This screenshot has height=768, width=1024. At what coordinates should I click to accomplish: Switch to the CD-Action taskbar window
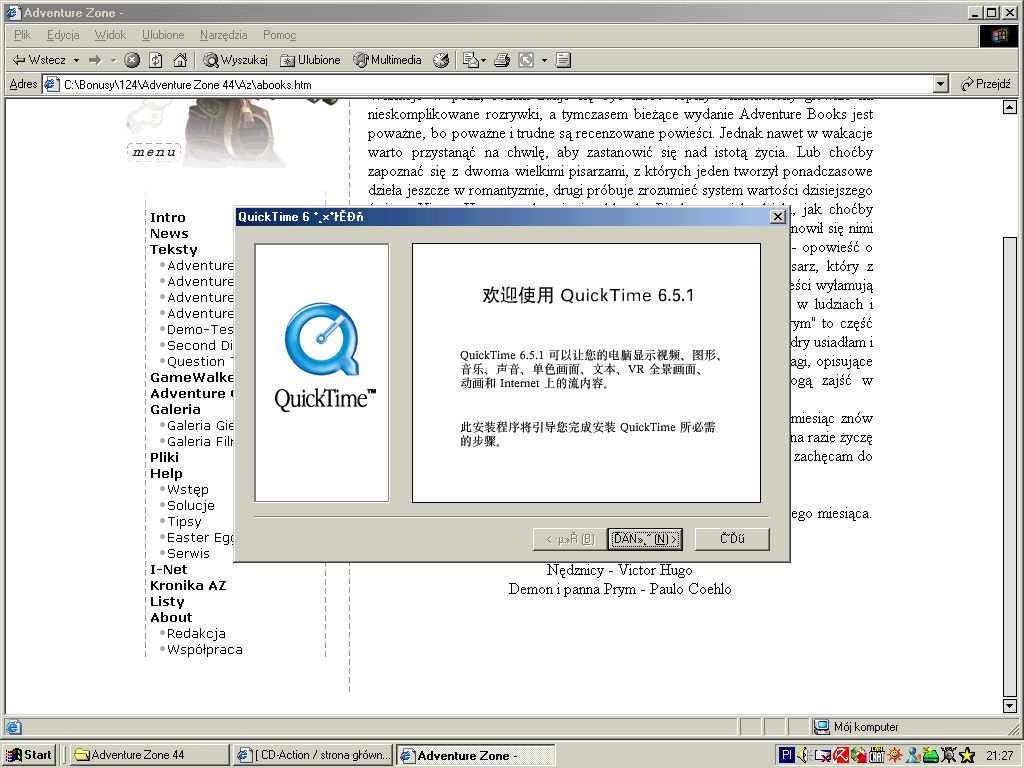(314, 755)
